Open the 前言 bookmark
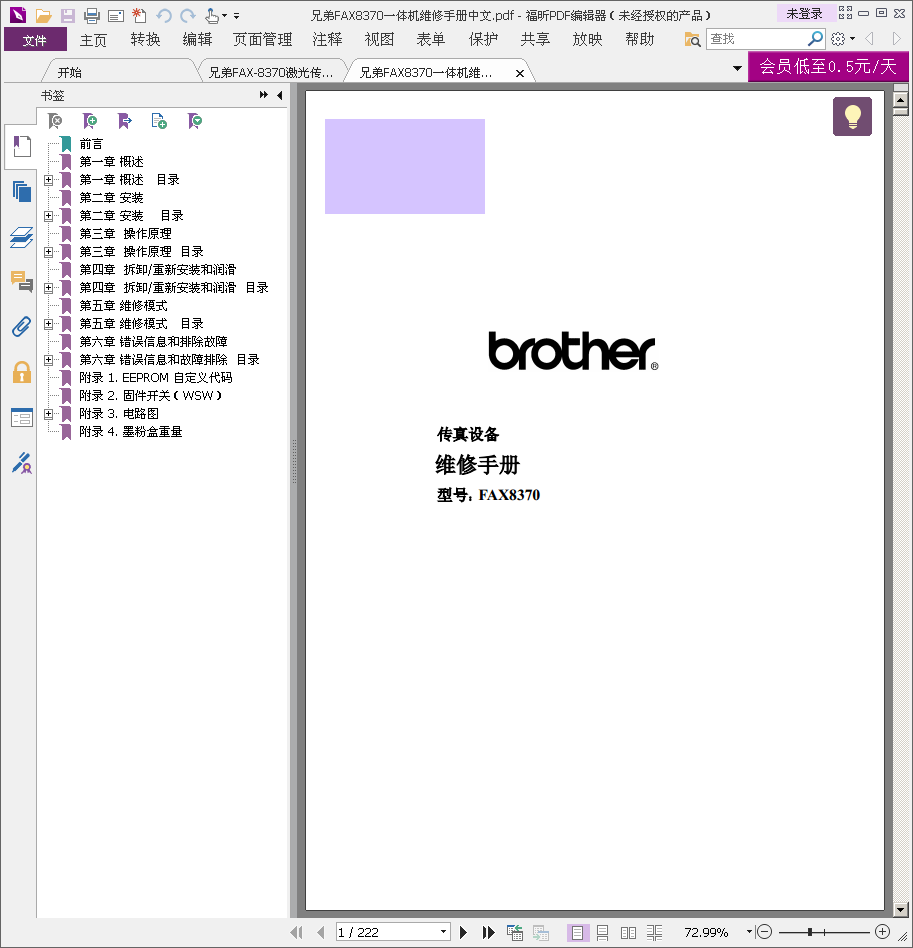Screen dimensions: 913x948 click(x=91, y=144)
